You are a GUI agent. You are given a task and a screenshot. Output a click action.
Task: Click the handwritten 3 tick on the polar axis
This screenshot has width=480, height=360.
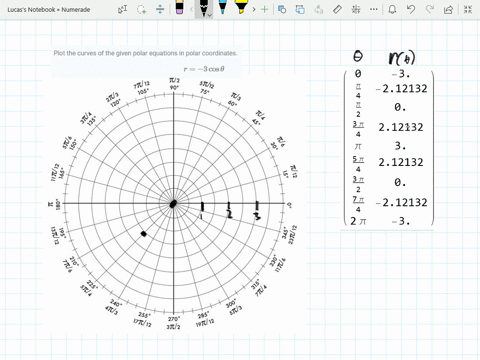[x=257, y=211]
